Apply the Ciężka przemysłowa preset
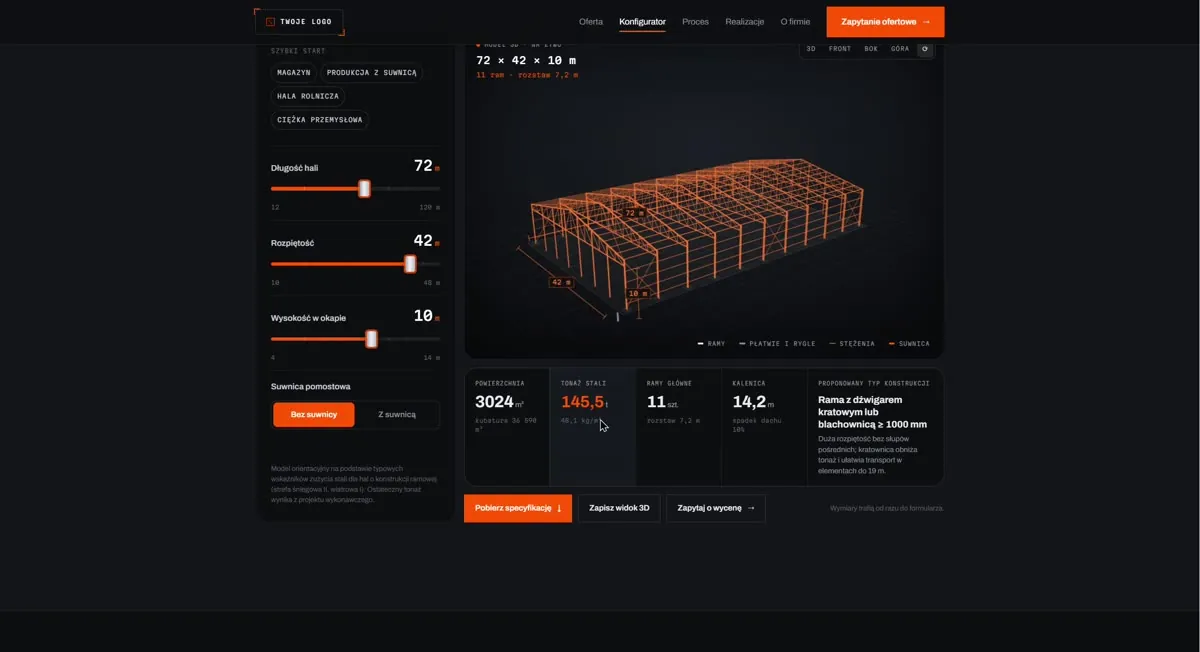 click(320, 120)
